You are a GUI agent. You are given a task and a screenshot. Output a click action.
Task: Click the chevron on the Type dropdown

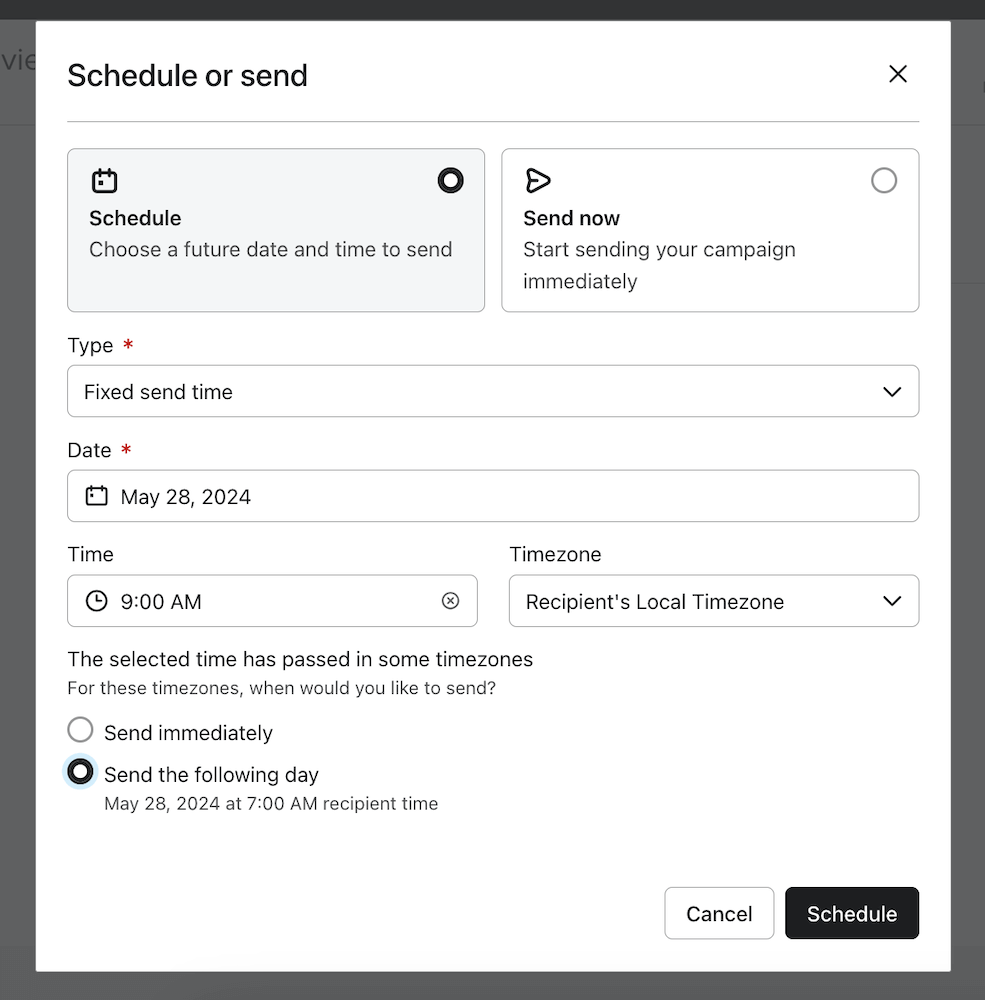pyautogui.click(x=891, y=391)
